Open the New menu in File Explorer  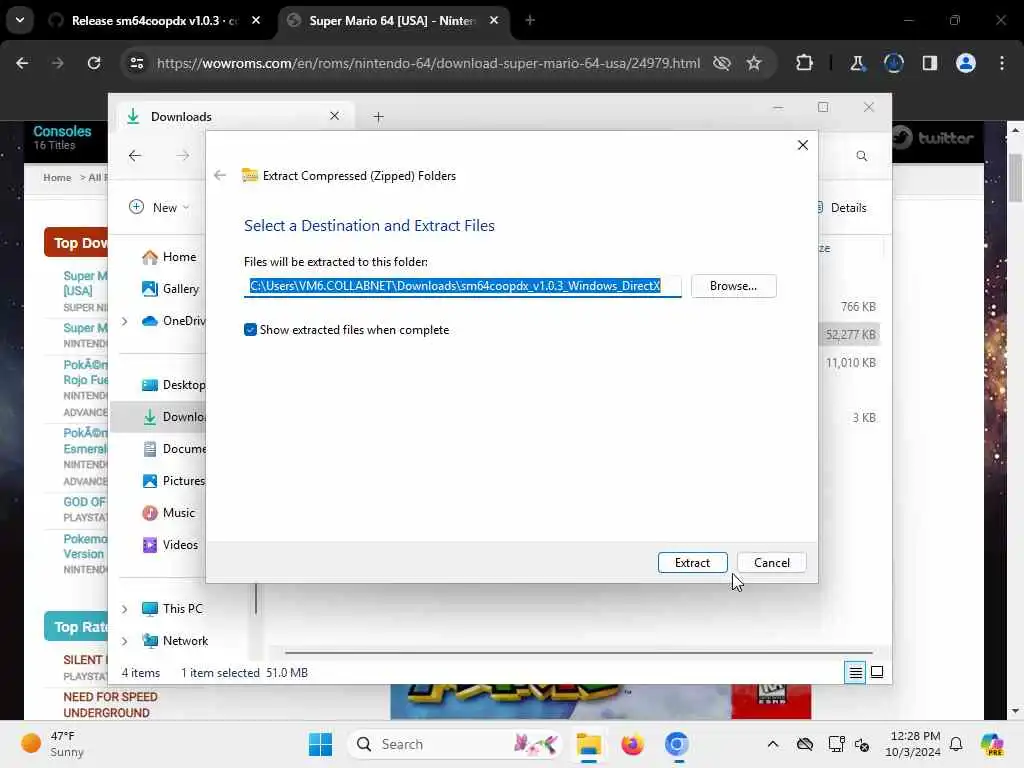pos(159,208)
